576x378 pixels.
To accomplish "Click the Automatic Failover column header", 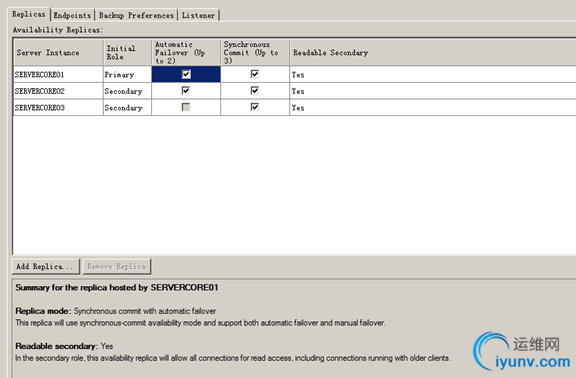I will point(186,53).
